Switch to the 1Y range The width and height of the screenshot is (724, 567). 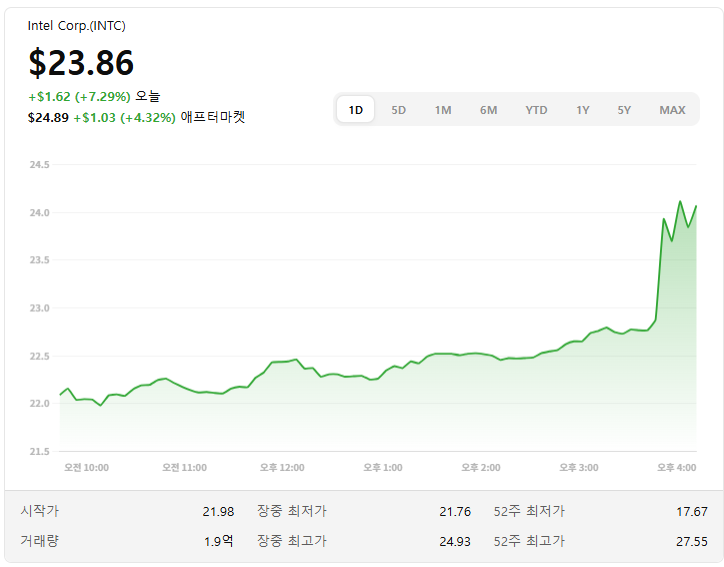[x=583, y=110]
